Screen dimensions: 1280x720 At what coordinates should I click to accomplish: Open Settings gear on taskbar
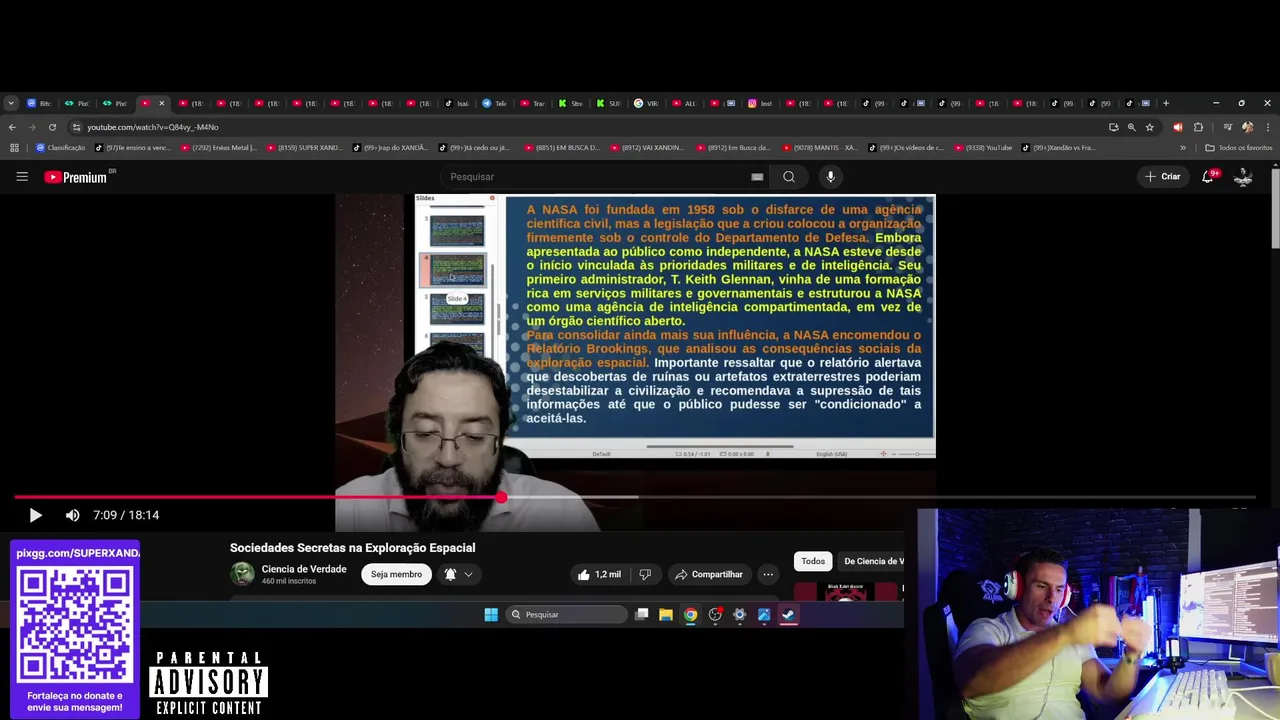tap(740, 615)
